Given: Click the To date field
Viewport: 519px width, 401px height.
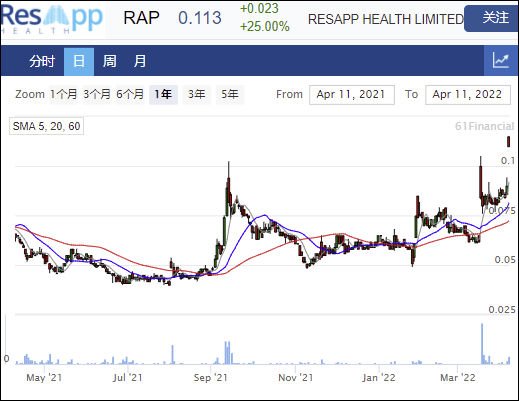Looking at the screenshot, I should (468, 95).
